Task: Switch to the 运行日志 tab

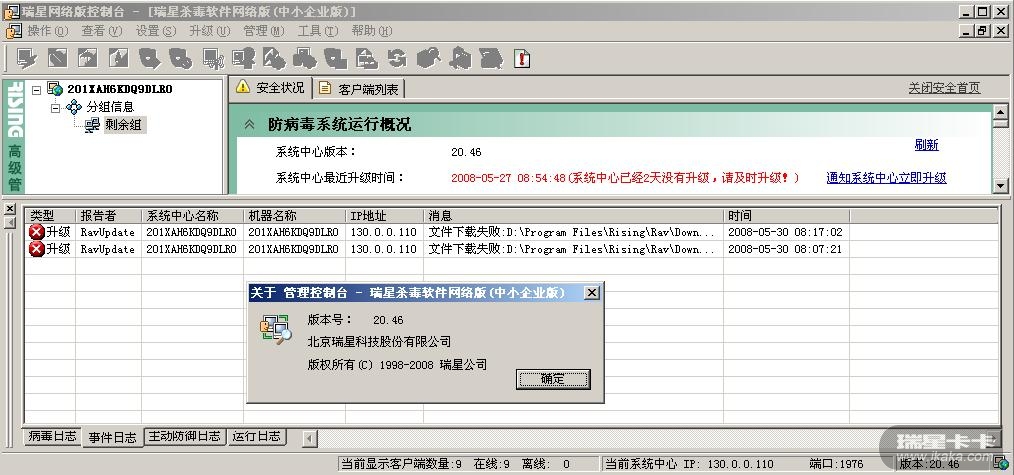Action: point(257,436)
